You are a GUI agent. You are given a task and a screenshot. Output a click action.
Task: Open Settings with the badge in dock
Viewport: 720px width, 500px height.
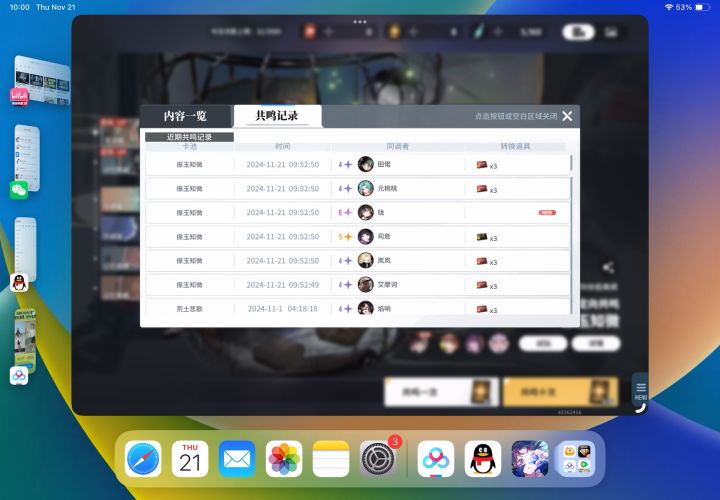tap(378, 459)
